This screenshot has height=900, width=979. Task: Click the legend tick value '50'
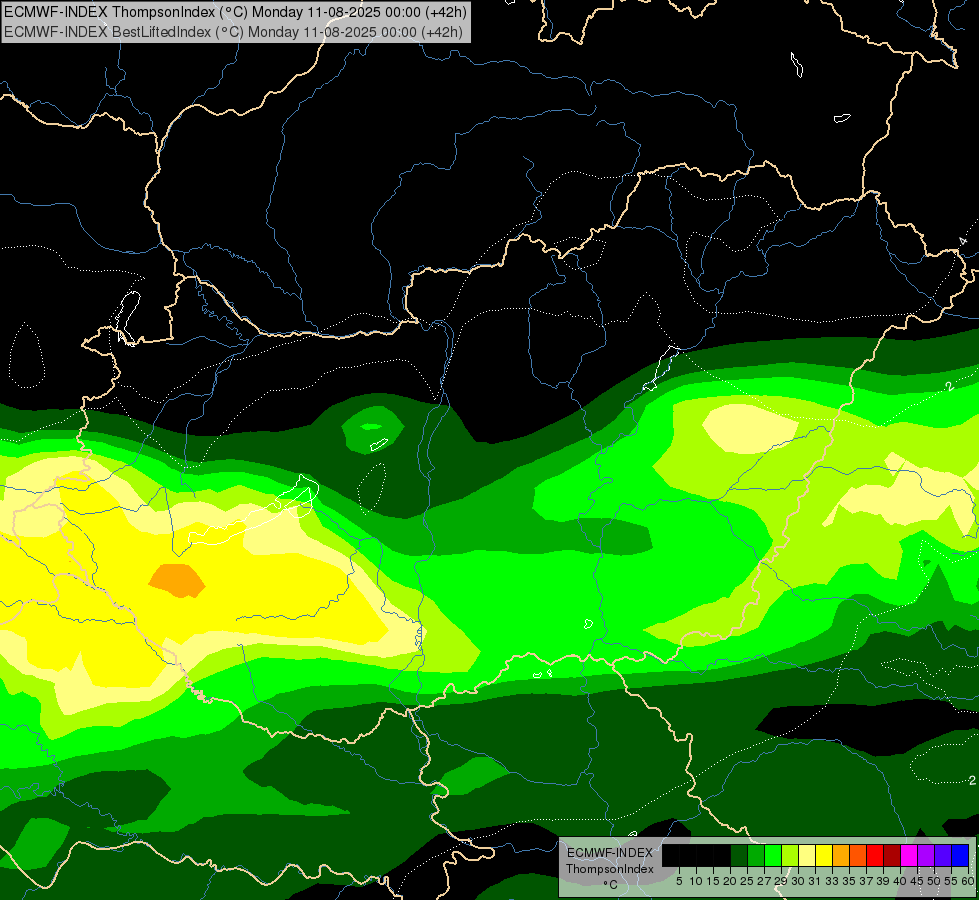click(x=934, y=881)
